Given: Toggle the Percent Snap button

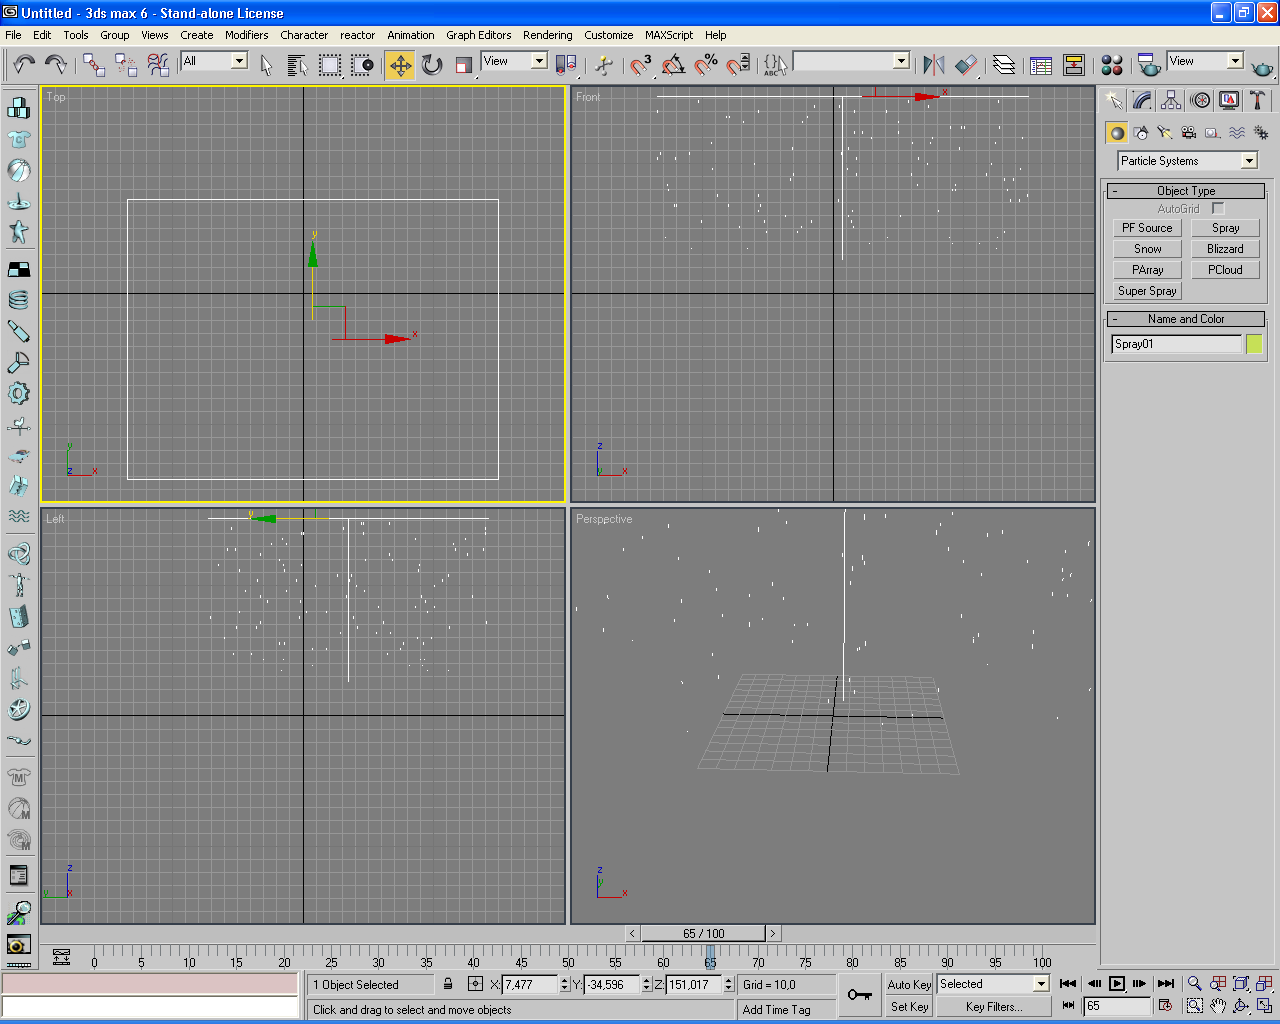Looking at the screenshot, I should pyautogui.click(x=705, y=65).
